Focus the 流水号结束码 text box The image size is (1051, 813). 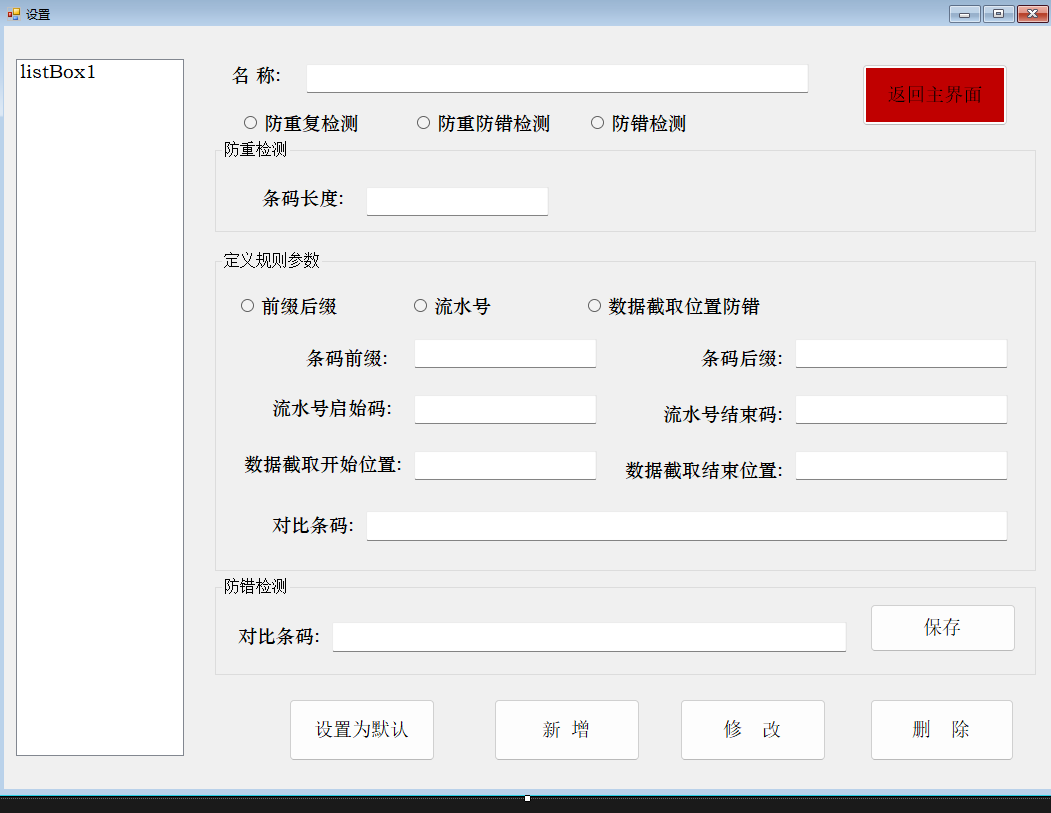[900, 409]
